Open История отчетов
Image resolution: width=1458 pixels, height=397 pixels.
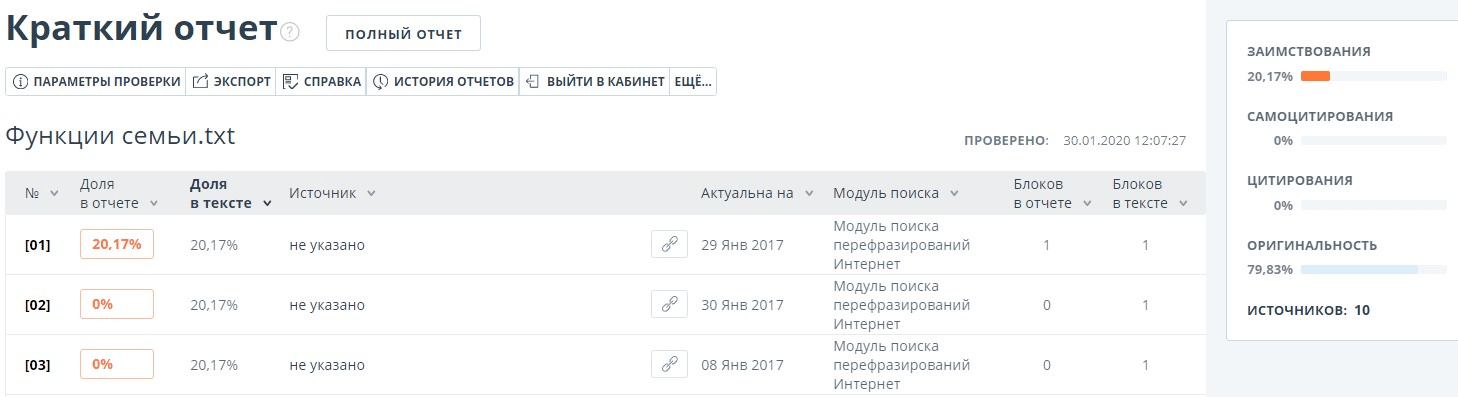[x=443, y=82]
